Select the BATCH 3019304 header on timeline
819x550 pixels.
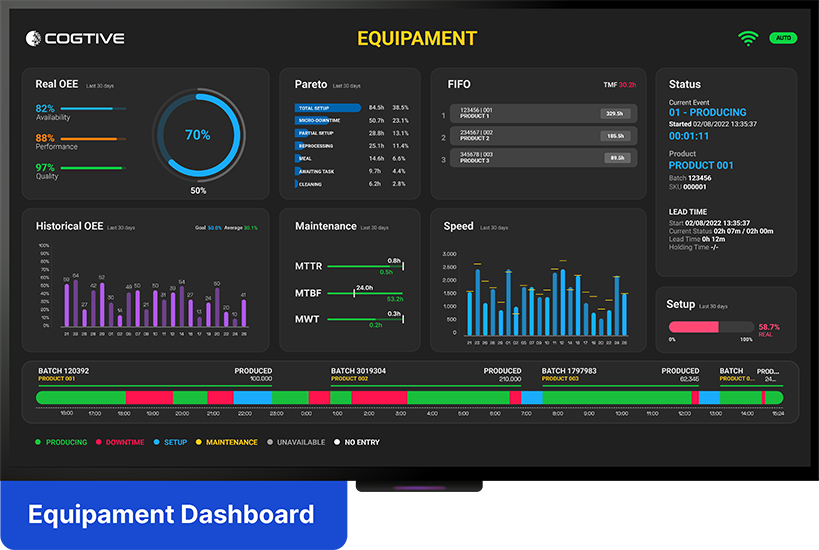coord(358,370)
